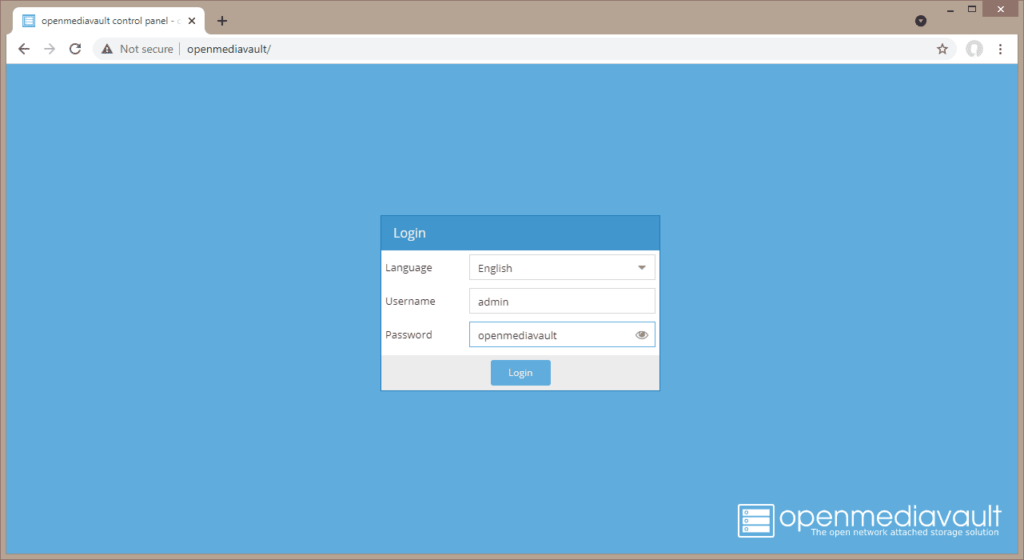The height and width of the screenshot is (560, 1024).
Task: Close the browser window
Action: click(999, 9)
